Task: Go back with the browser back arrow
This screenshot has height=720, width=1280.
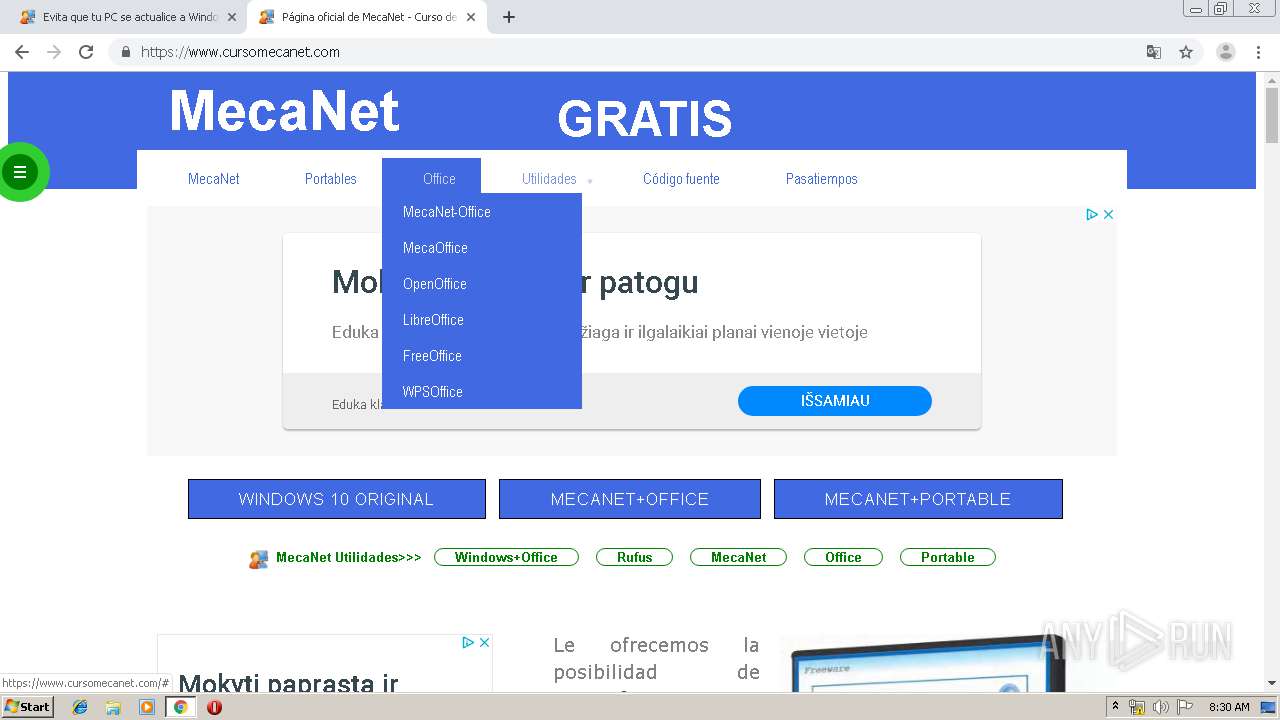Action: [22, 52]
